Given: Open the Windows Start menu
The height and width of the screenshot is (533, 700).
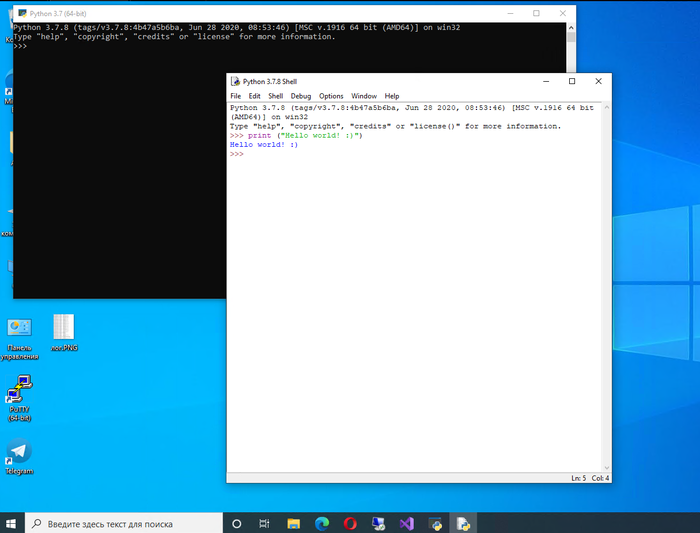Looking at the screenshot, I should click(x=11, y=523).
